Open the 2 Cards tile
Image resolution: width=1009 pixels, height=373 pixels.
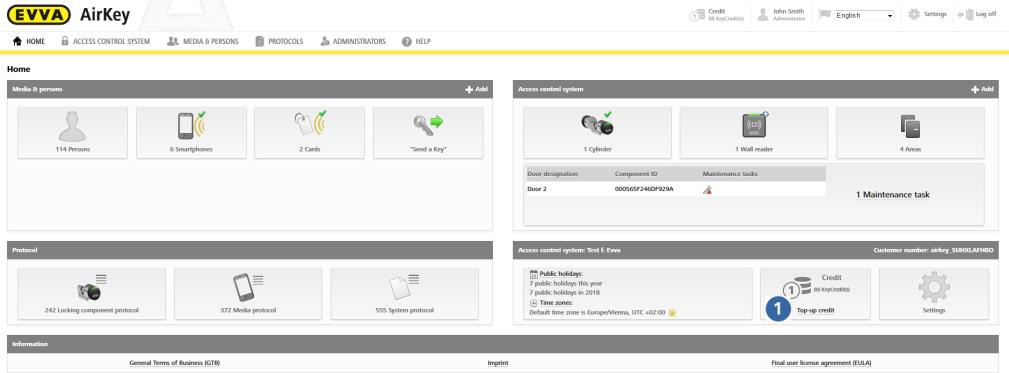click(x=310, y=132)
